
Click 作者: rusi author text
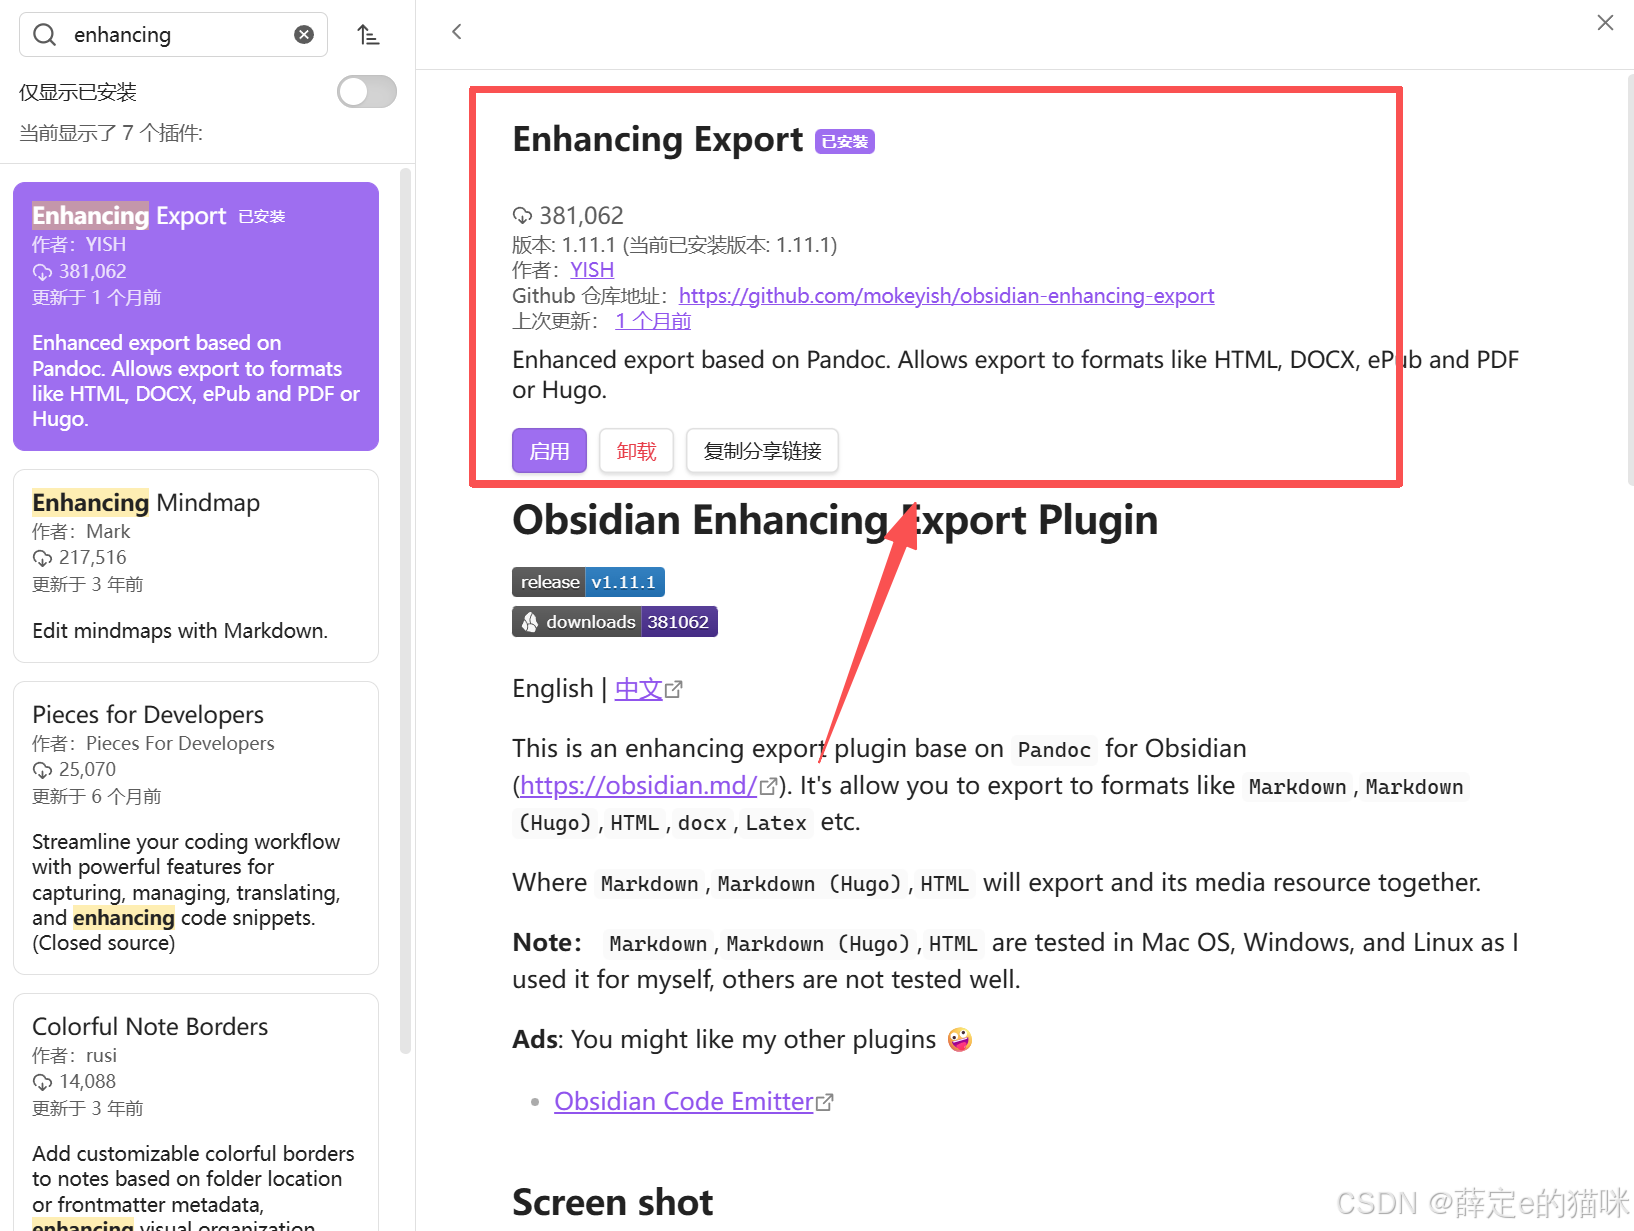(x=74, y=1056)
